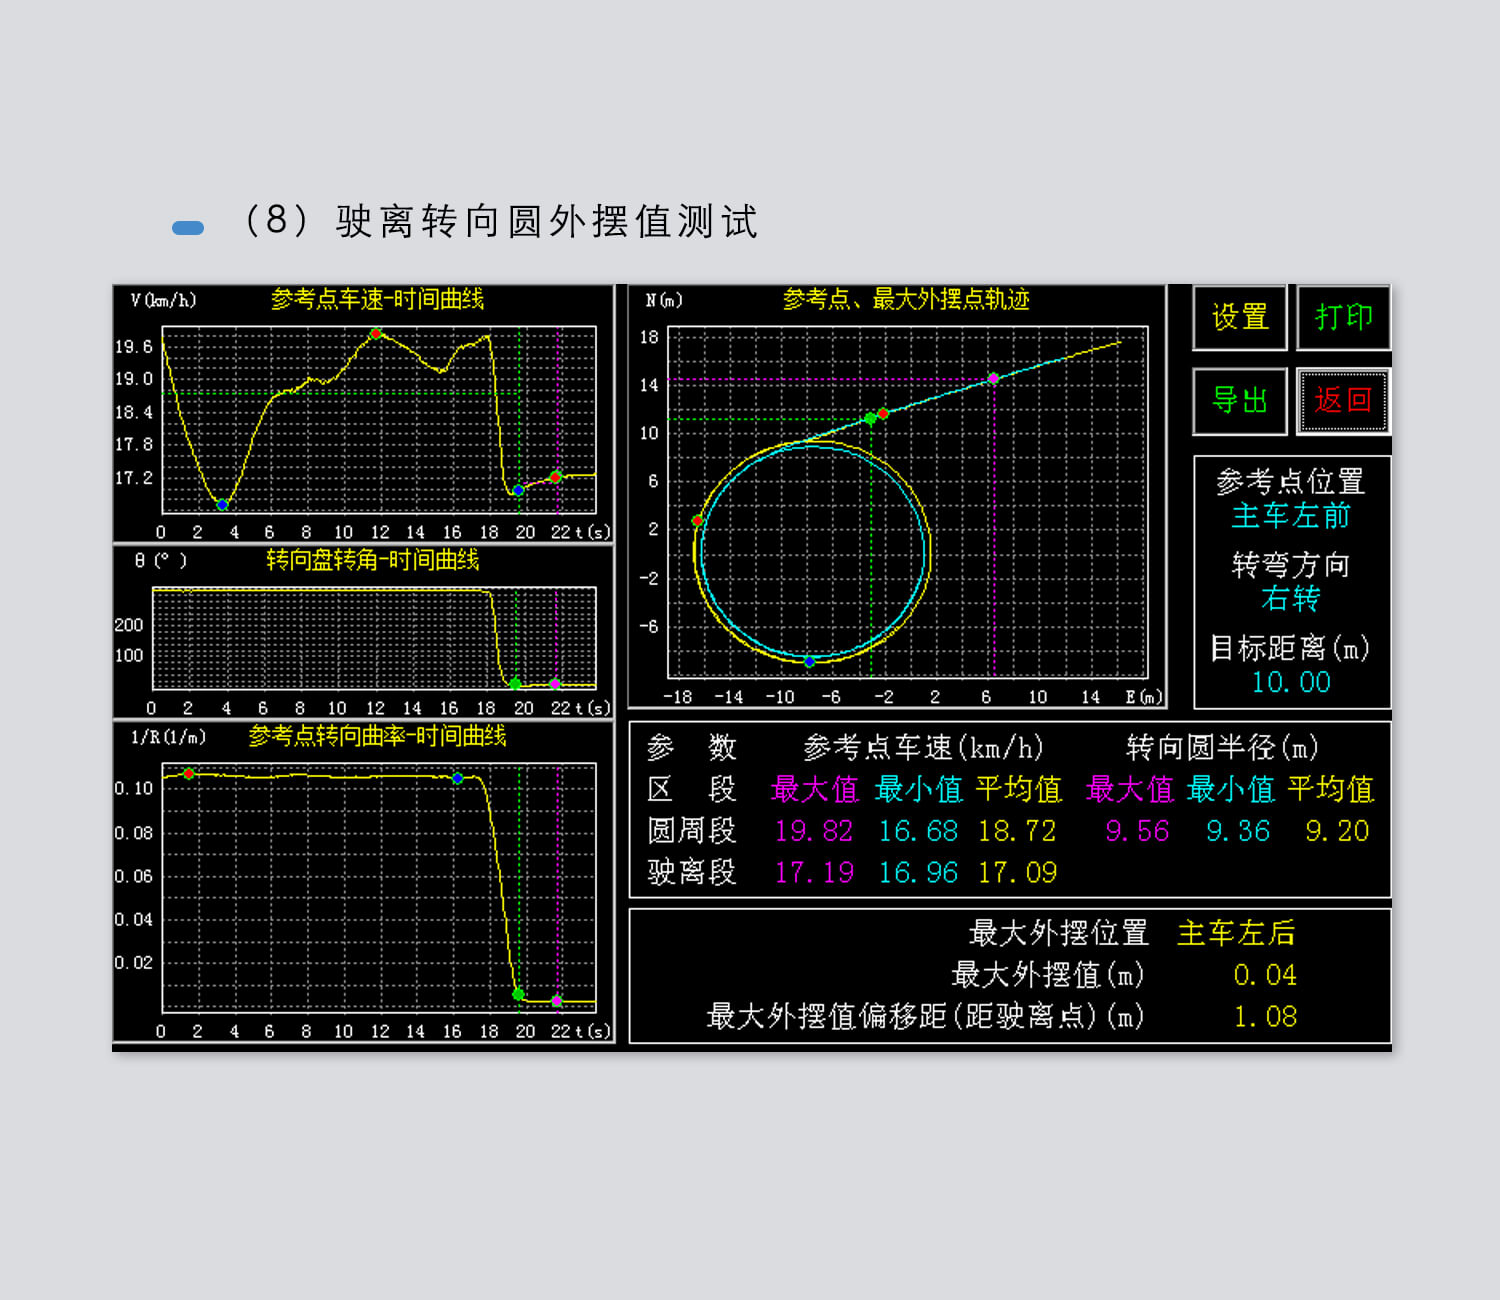Select red peak marker on speed-time curve

376,334
